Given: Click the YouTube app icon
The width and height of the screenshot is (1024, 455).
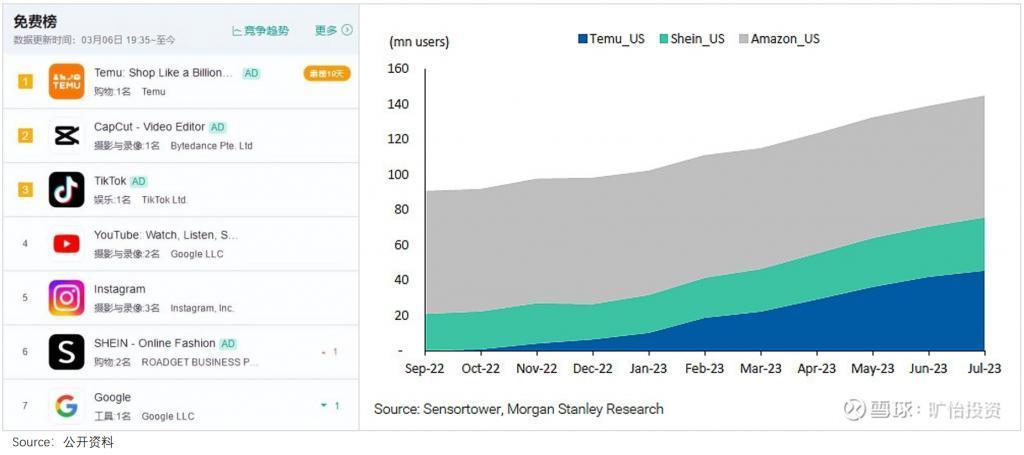Looking at the screenshot, I should [67, 243].
